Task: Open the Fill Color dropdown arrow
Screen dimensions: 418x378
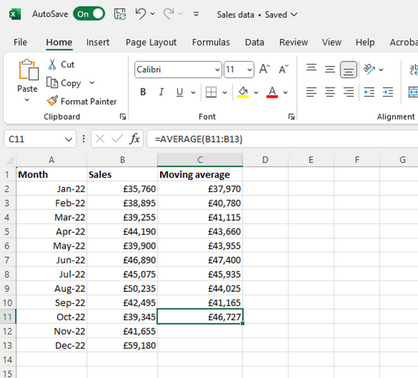Action: point(256,92)
